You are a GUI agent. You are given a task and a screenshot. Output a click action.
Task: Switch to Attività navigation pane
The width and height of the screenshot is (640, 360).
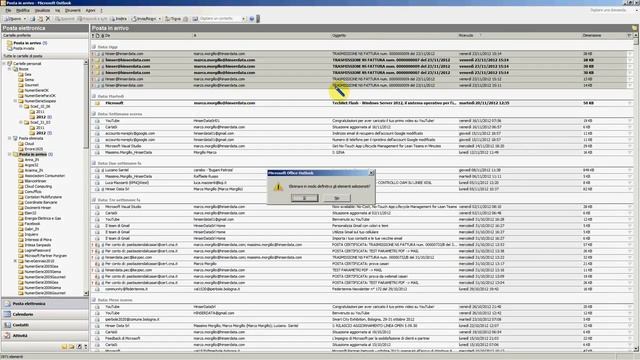(x=44, y=336)
